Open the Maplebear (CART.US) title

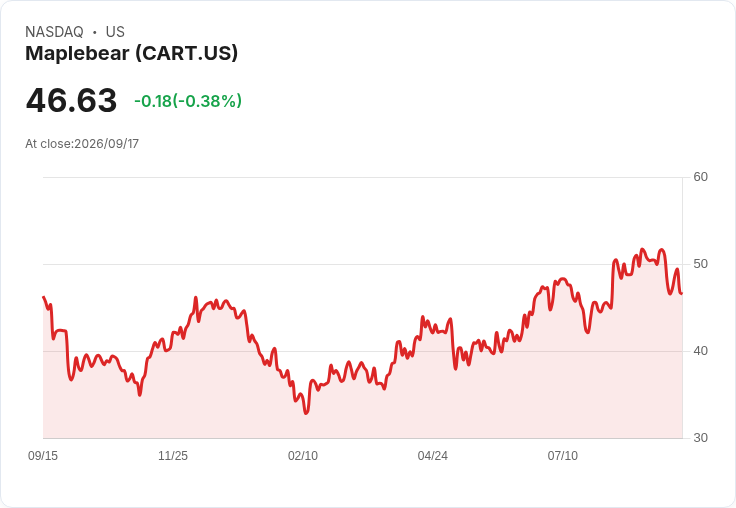tap(131, 53)
